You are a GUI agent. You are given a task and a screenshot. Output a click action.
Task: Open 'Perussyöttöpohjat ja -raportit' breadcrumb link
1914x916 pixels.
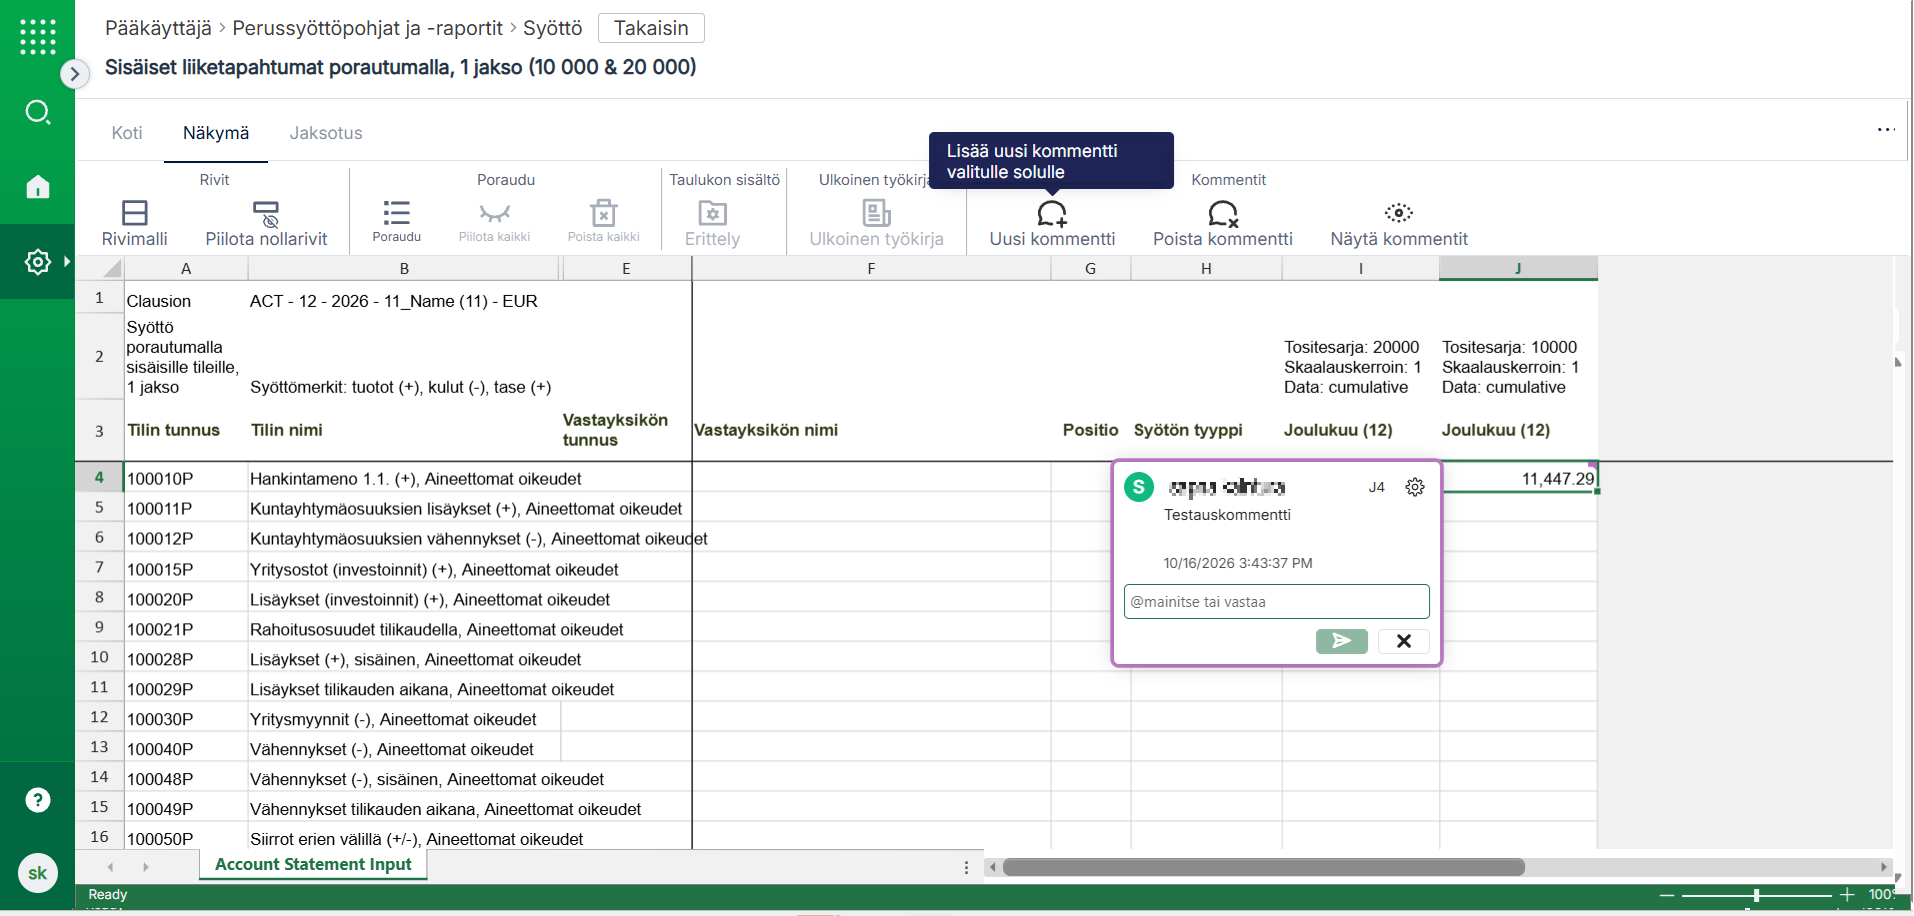(x=367, y=28)
